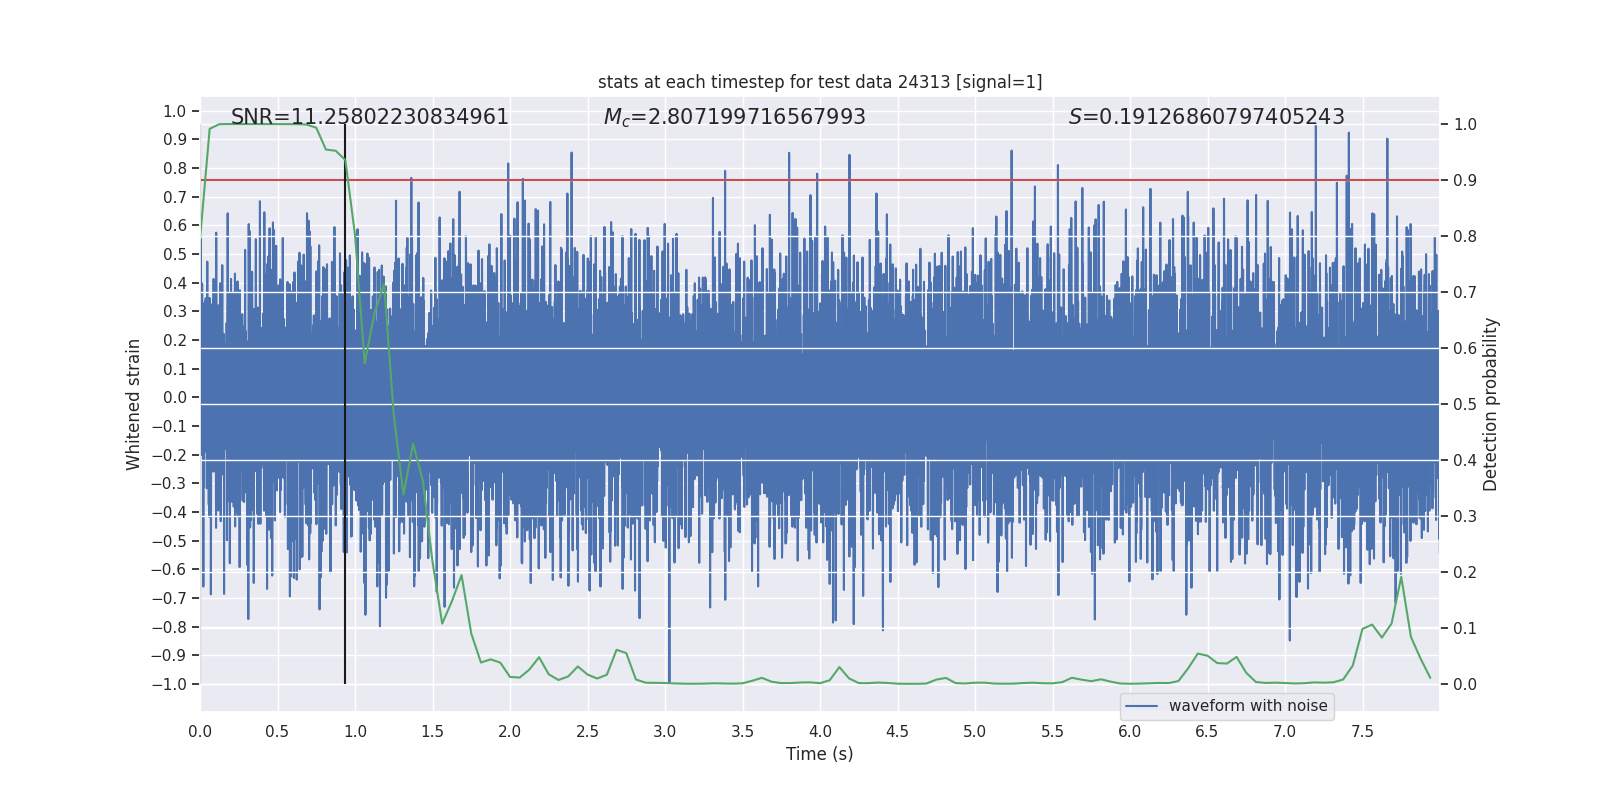Click the 0.6 tick on the Whitened strain axis
This screenshot has width=1600, height=800.
(175, 226)
